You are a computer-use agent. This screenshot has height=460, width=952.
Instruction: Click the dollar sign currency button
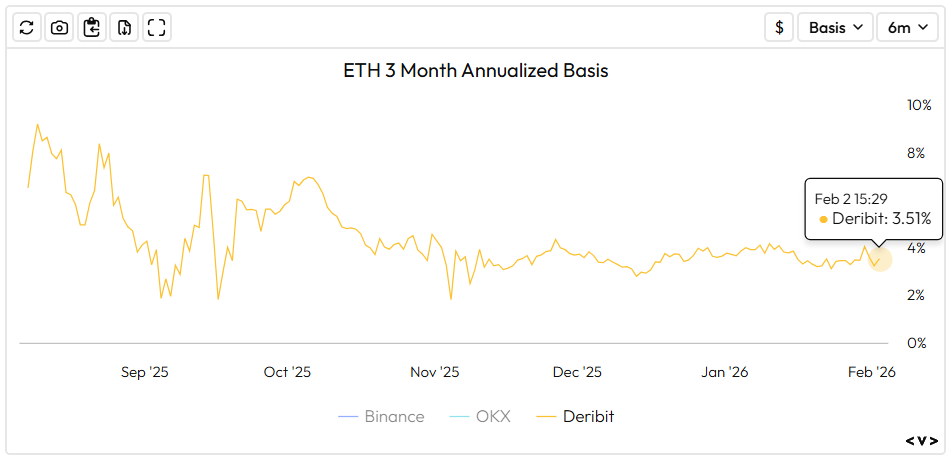coord(779,27)
